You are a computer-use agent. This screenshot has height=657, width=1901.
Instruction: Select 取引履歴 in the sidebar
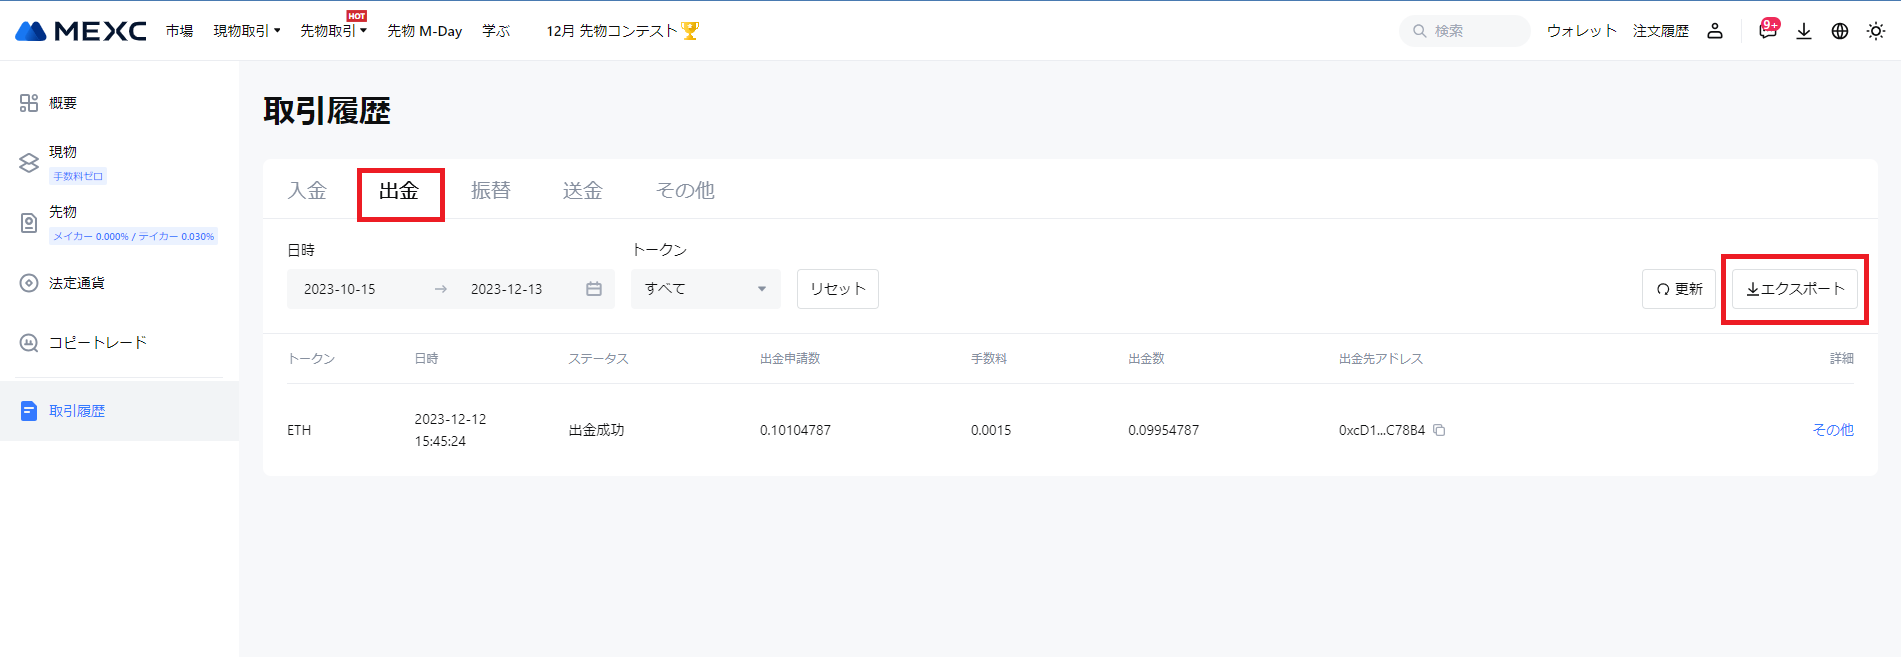click(77, 411)
